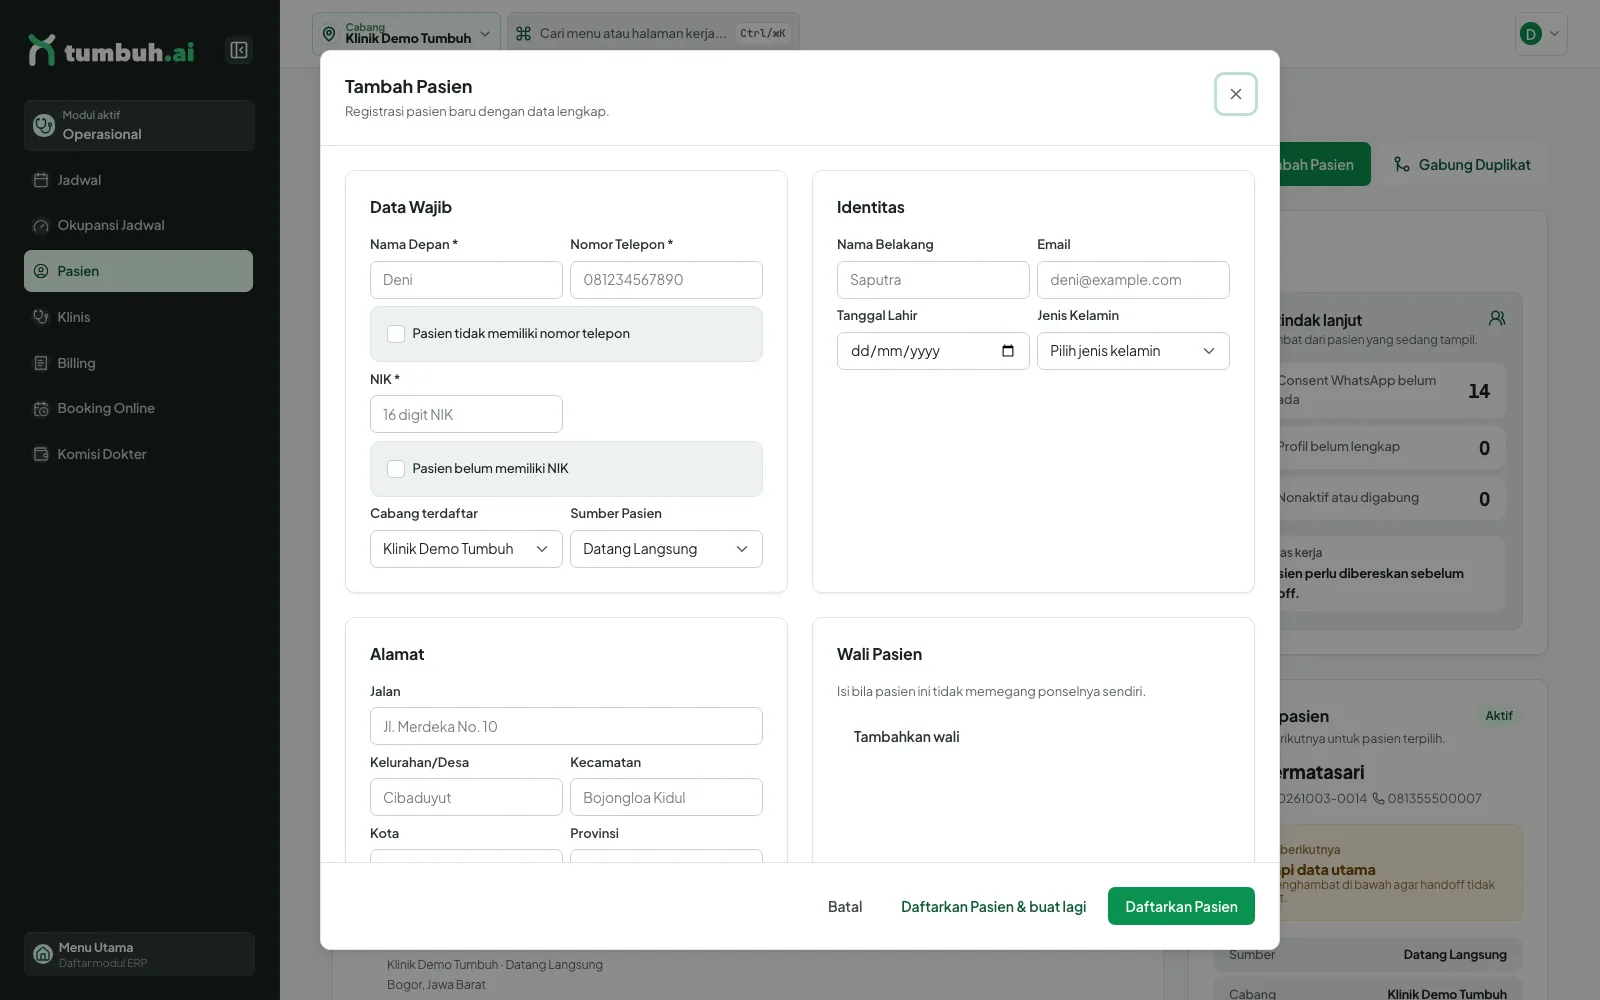1600x1000 pixels.
Task: Click the Komisi Dokter wallet icon
Action: (41, 454)
